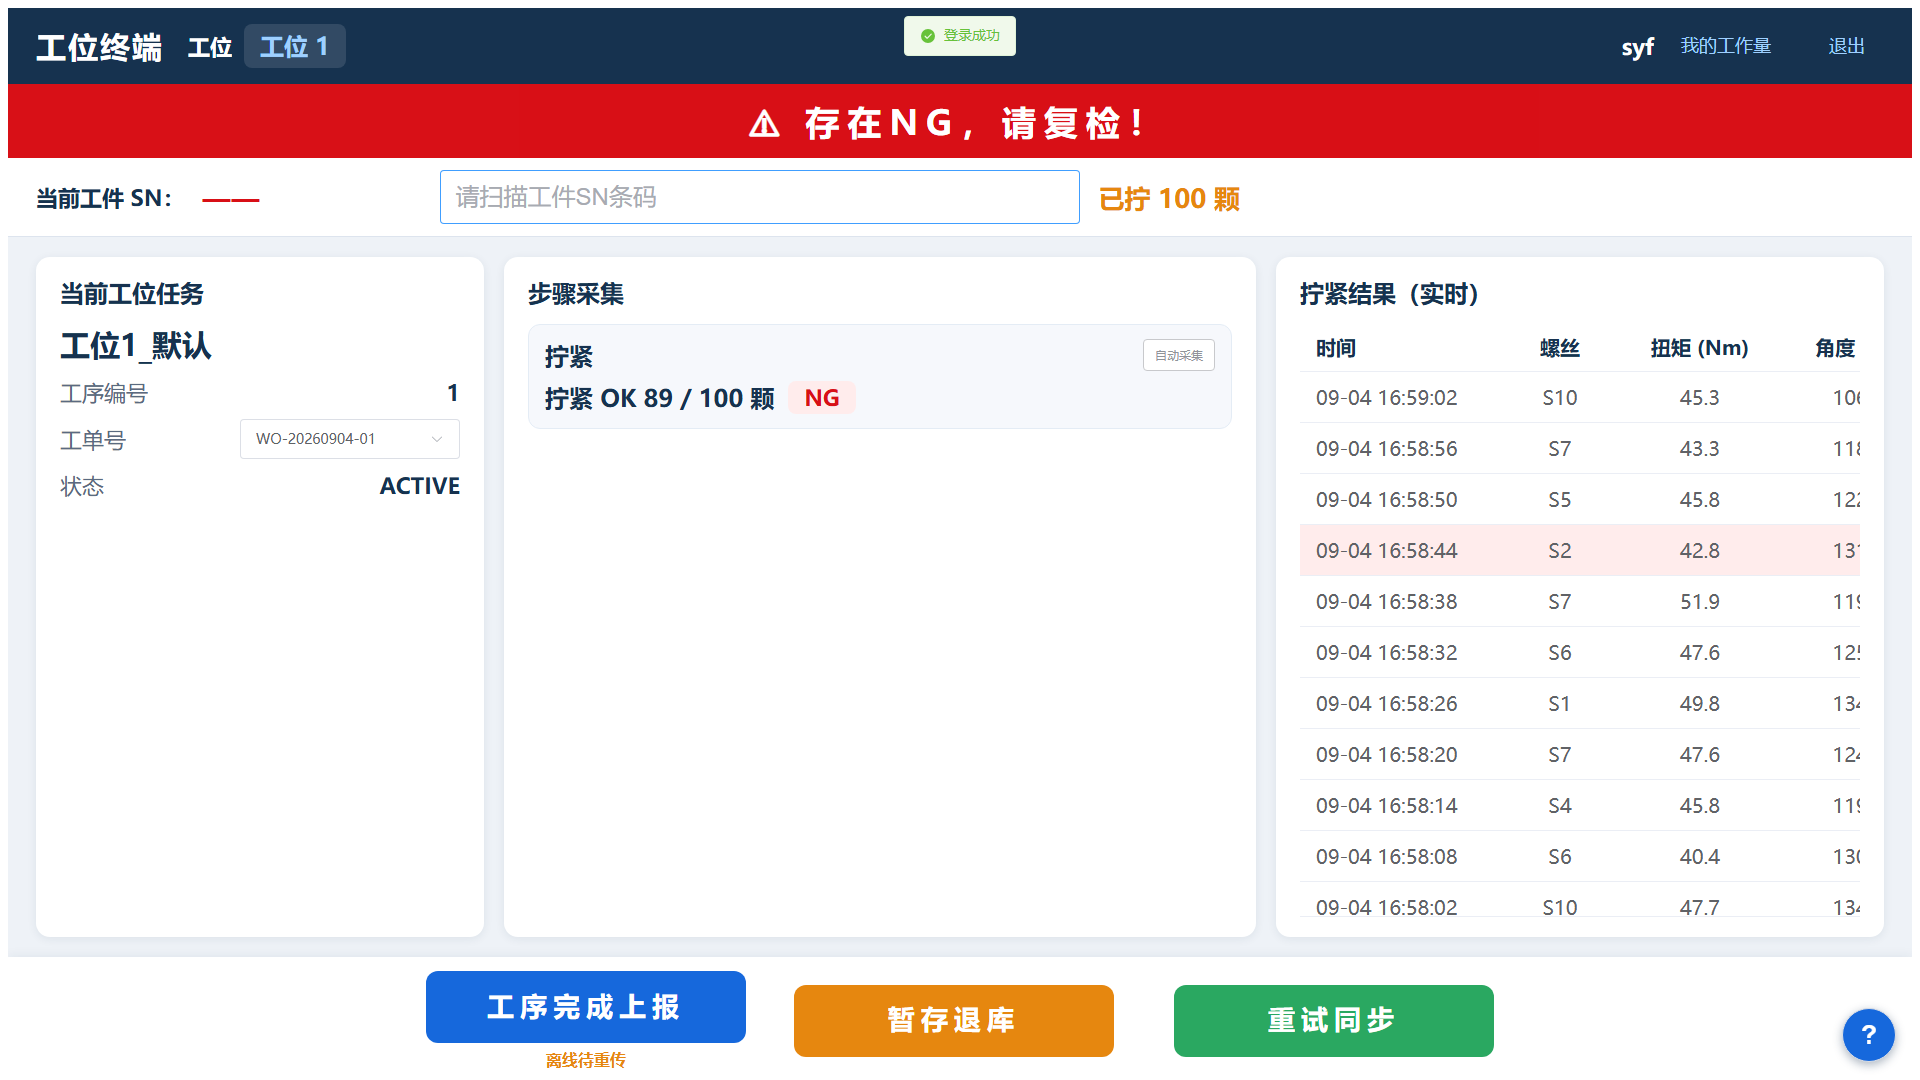Click the red NG status badge
Viewport: 1920px width, 1080px height.
tap(822, 398)
